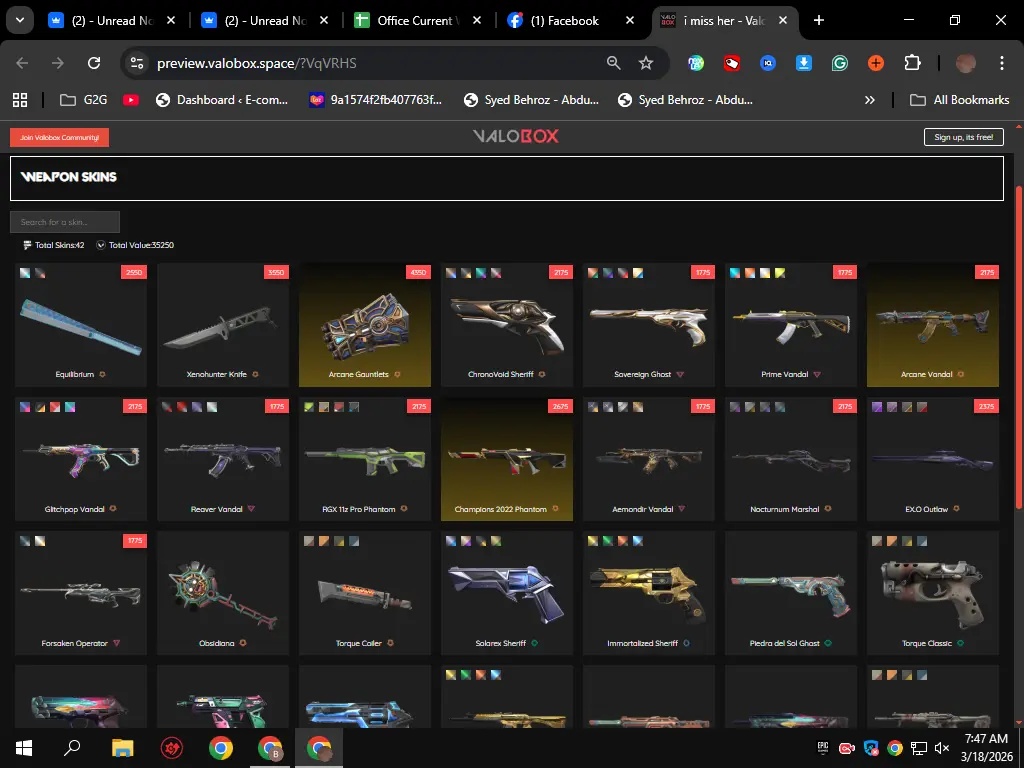Click the zoom magnifier in address bar
The image size is (1024, 768).
click(x=614, y=63)
